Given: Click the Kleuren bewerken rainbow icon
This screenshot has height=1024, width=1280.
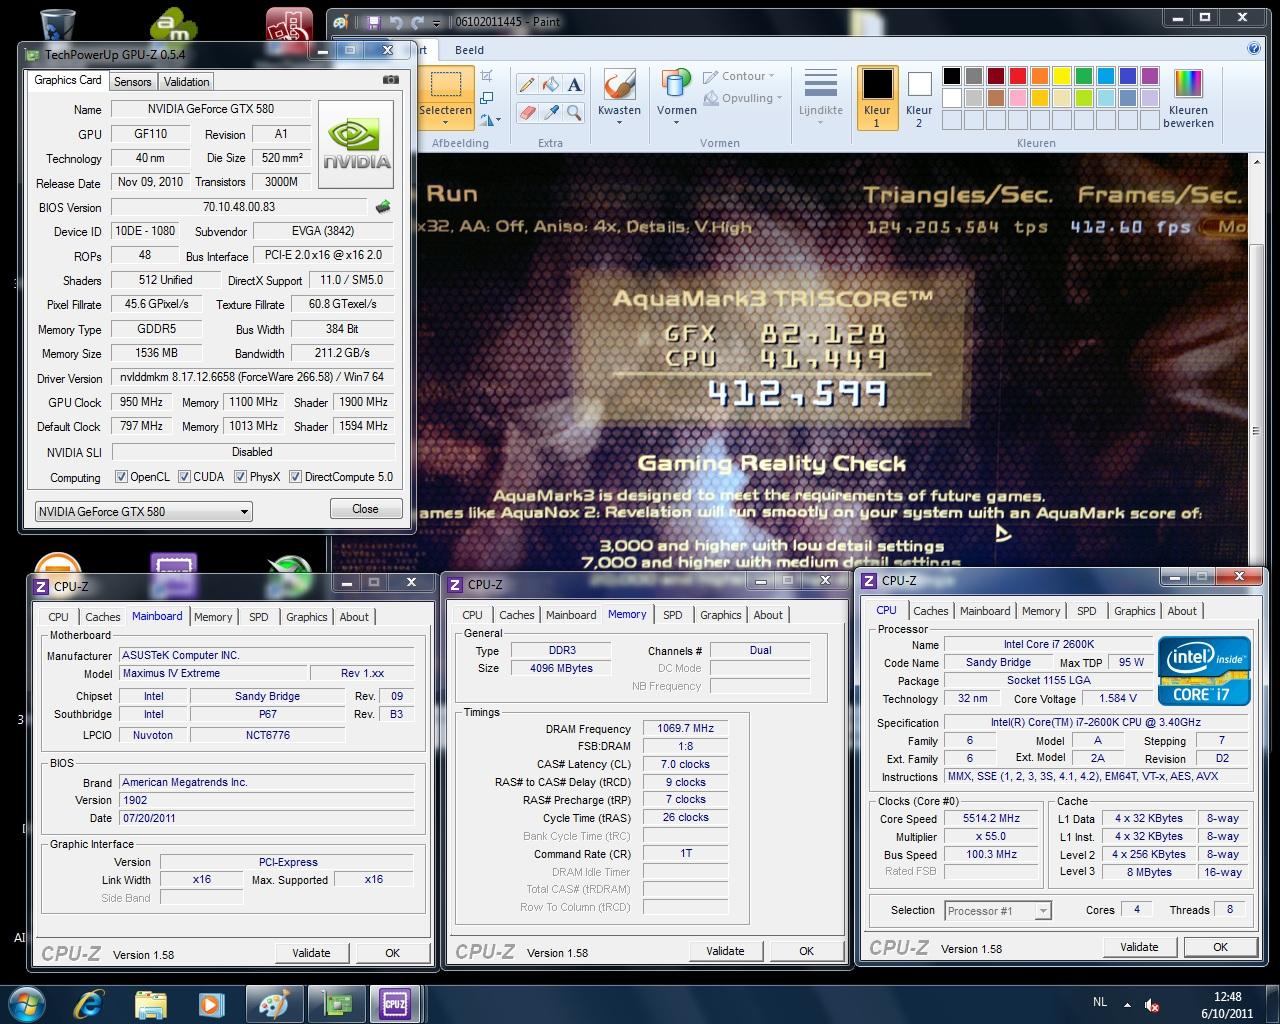Looking at the screenshot, I should pyautogui.click(x=1188, y=84).
